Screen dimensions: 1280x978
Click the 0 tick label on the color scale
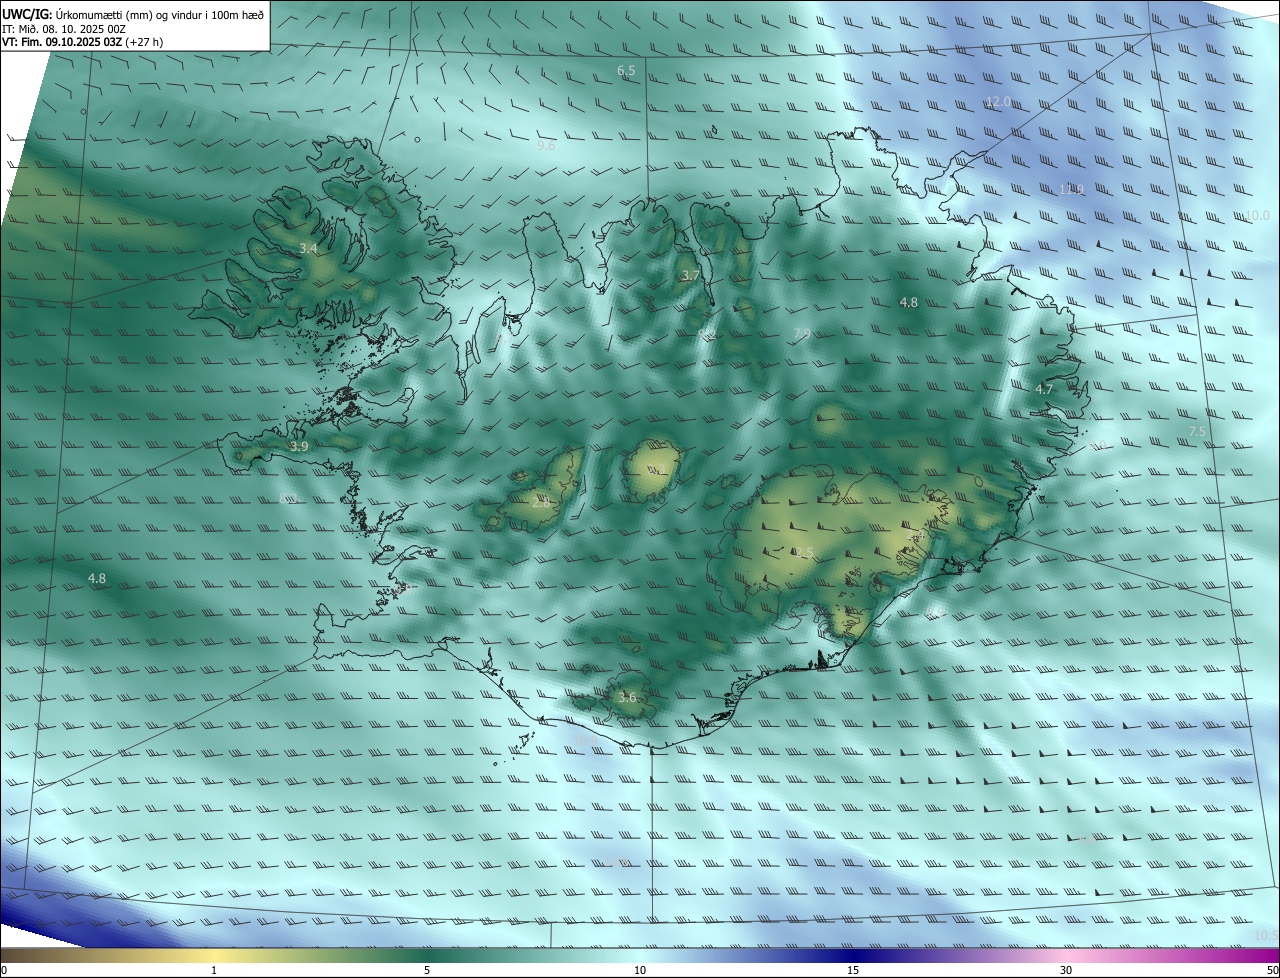point(4,970)
